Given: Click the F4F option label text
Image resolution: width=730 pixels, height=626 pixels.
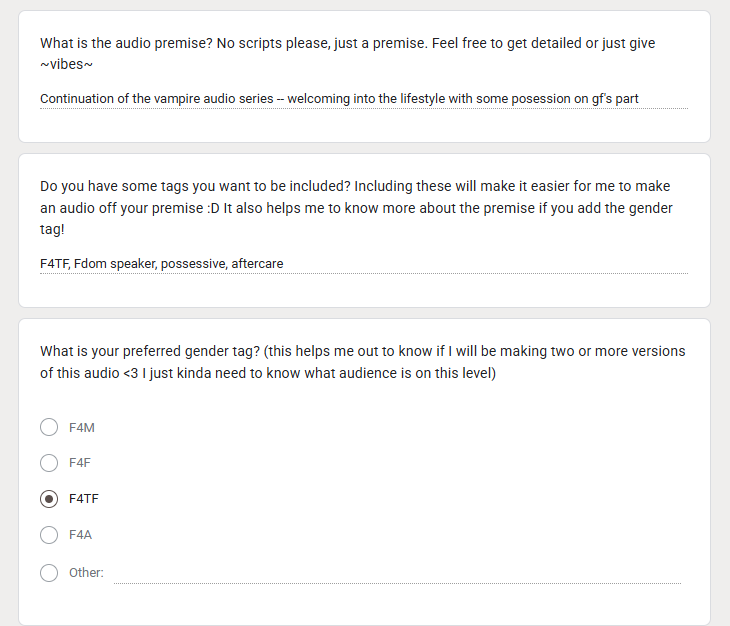Looking at the screenshot, I should (x=80, y=463).
